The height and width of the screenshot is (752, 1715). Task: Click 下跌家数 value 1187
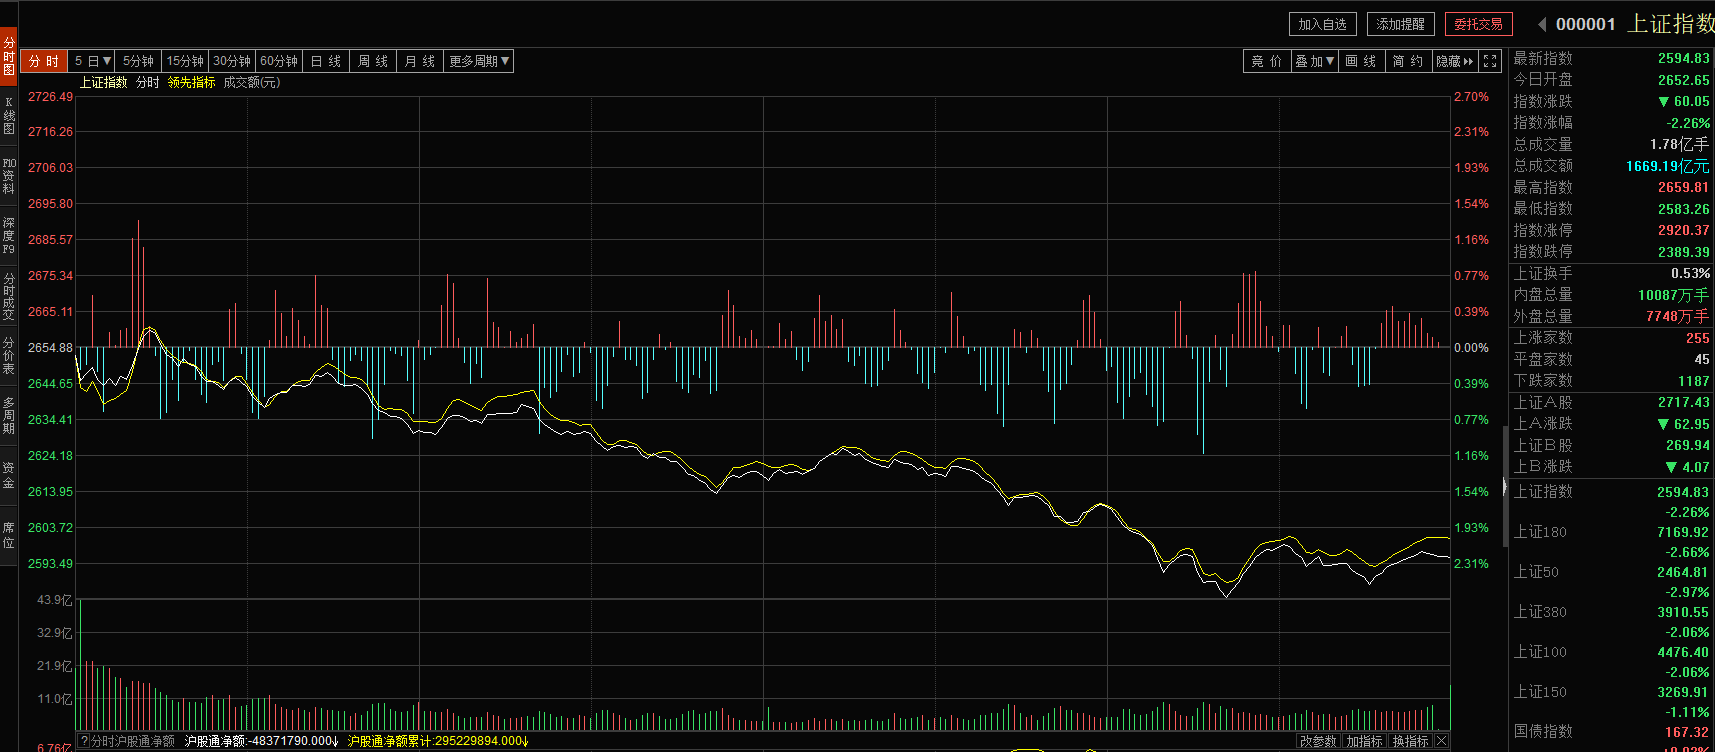click(1693, 381)
